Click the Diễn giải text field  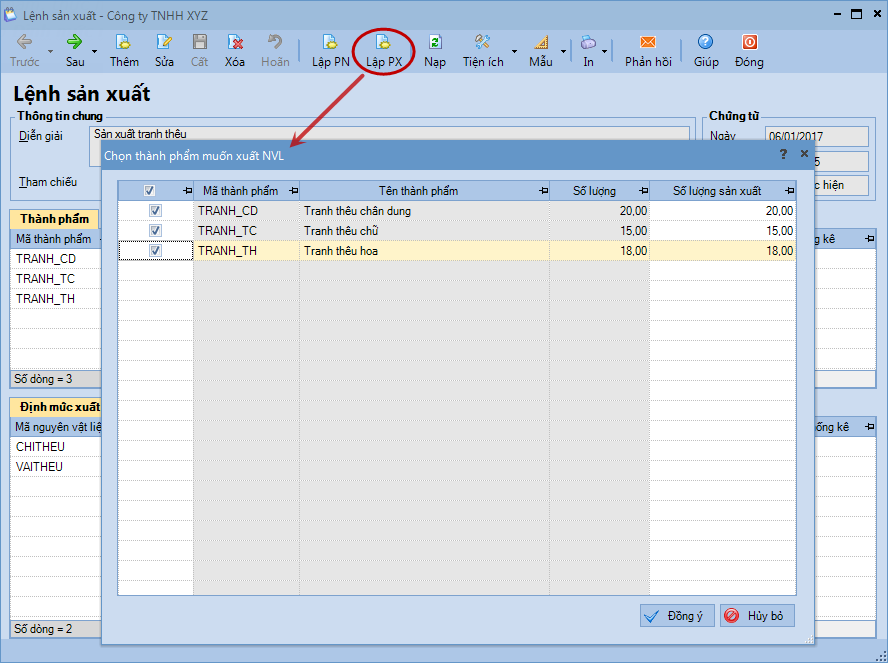(390, 133)
